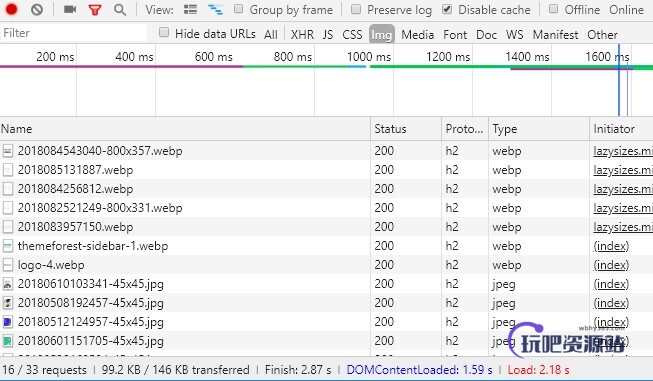Open lazysizes initiator link for 2018082521249-800x331.webp
653x381 pixels.
click(x=623, y=208)
